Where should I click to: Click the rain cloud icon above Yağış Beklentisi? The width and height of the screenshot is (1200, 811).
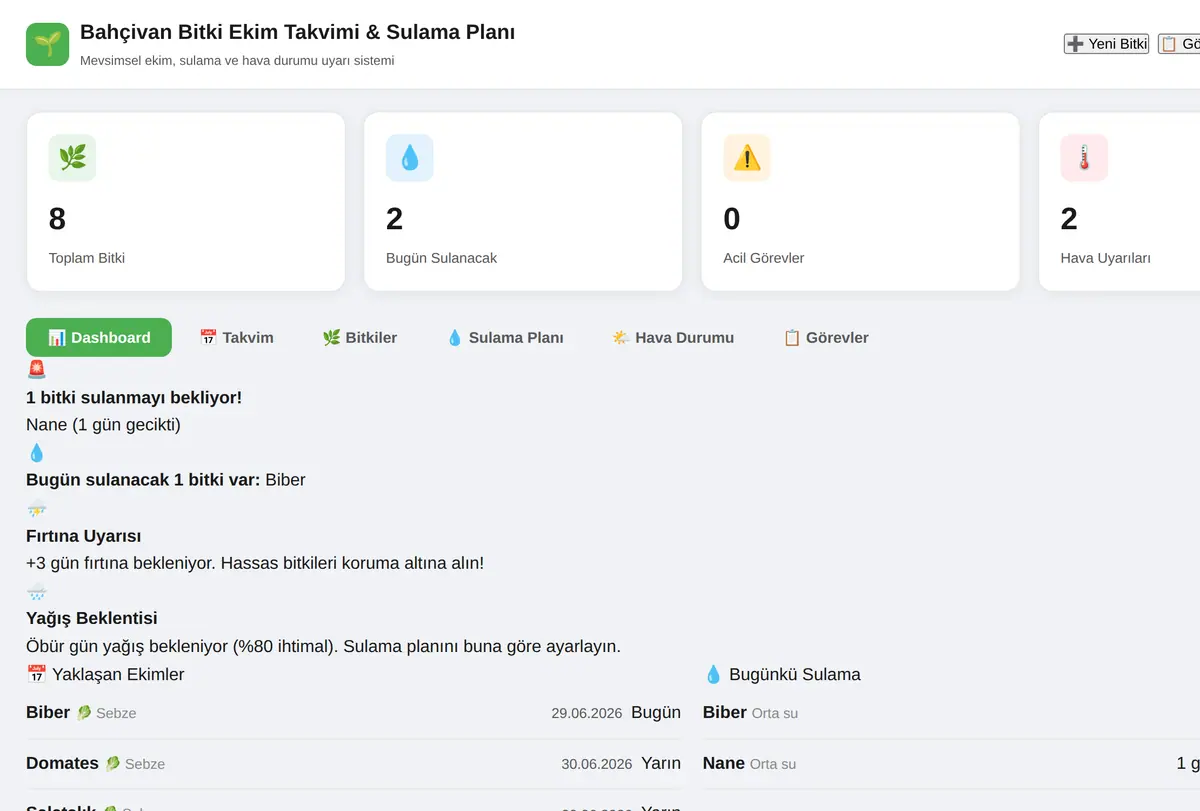37,591
